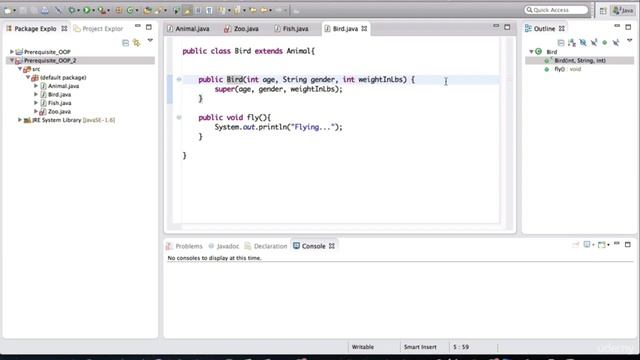The image size is (640, 360).
Task: Go to Last Edit Location icon
Action: 253,10
